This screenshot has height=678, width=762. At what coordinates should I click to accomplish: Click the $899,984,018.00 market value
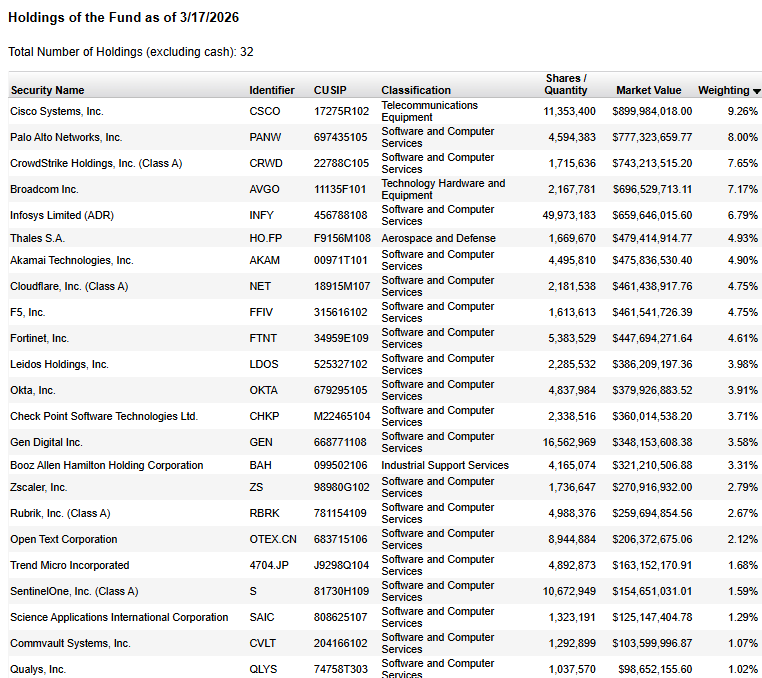(652, 111)
